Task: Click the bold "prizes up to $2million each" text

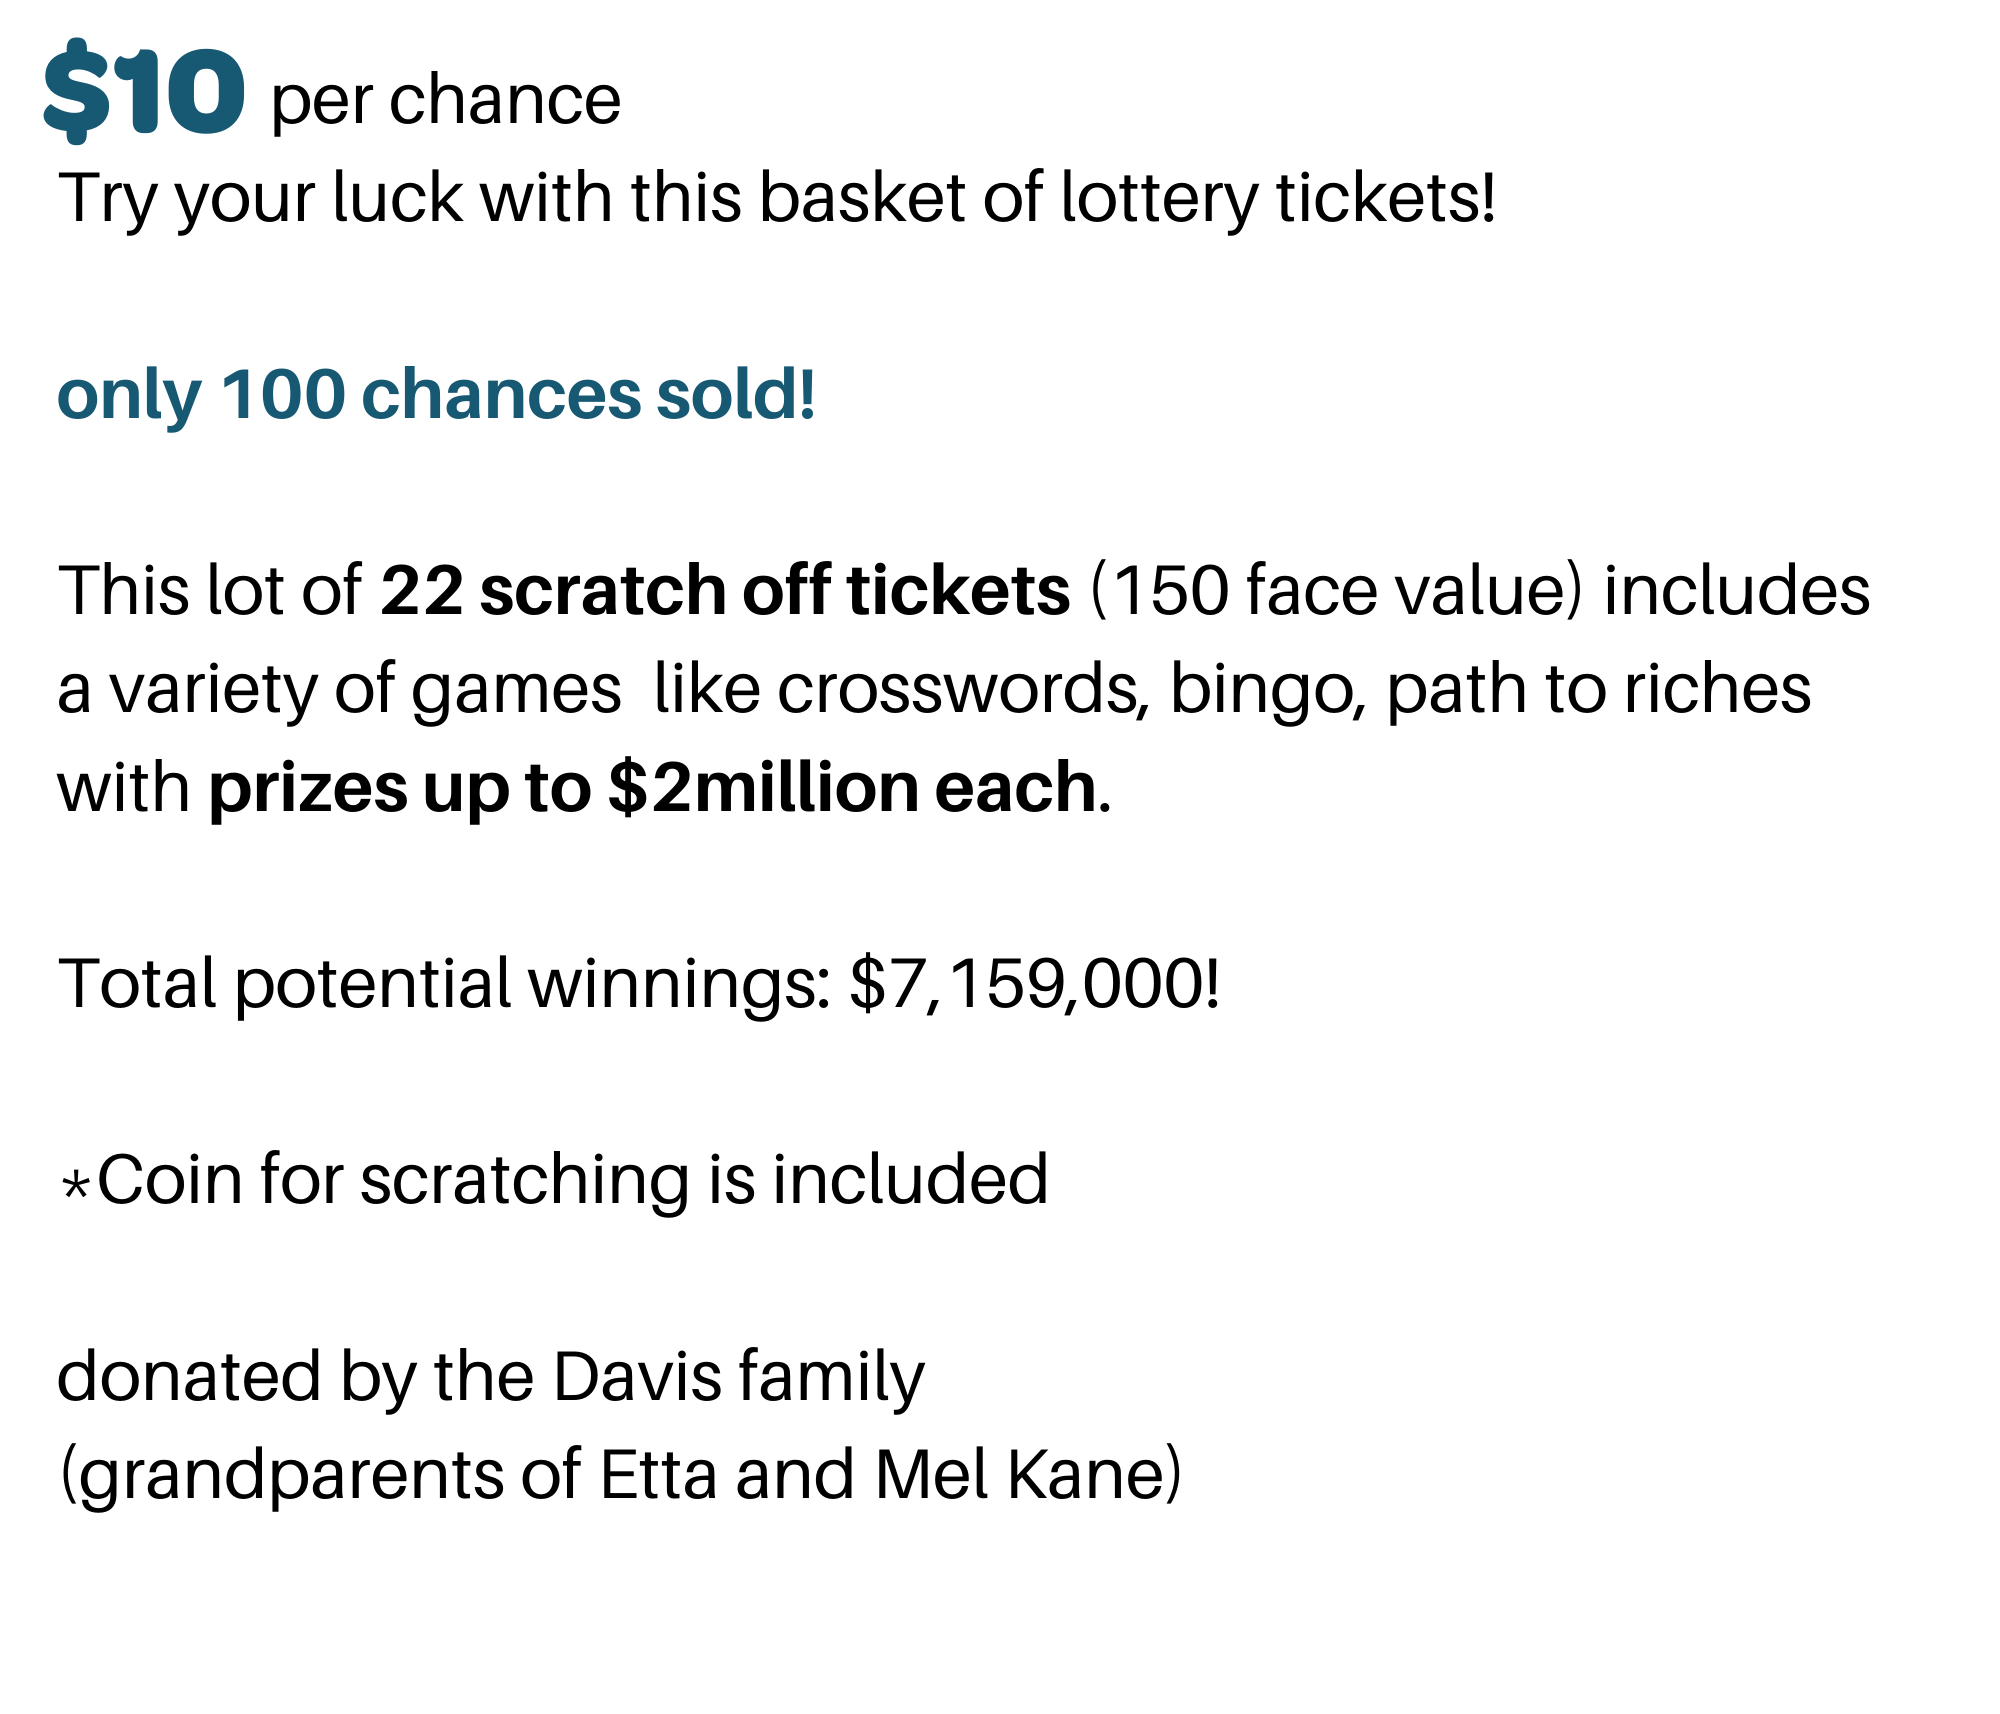Action: (x=653, y=788)
